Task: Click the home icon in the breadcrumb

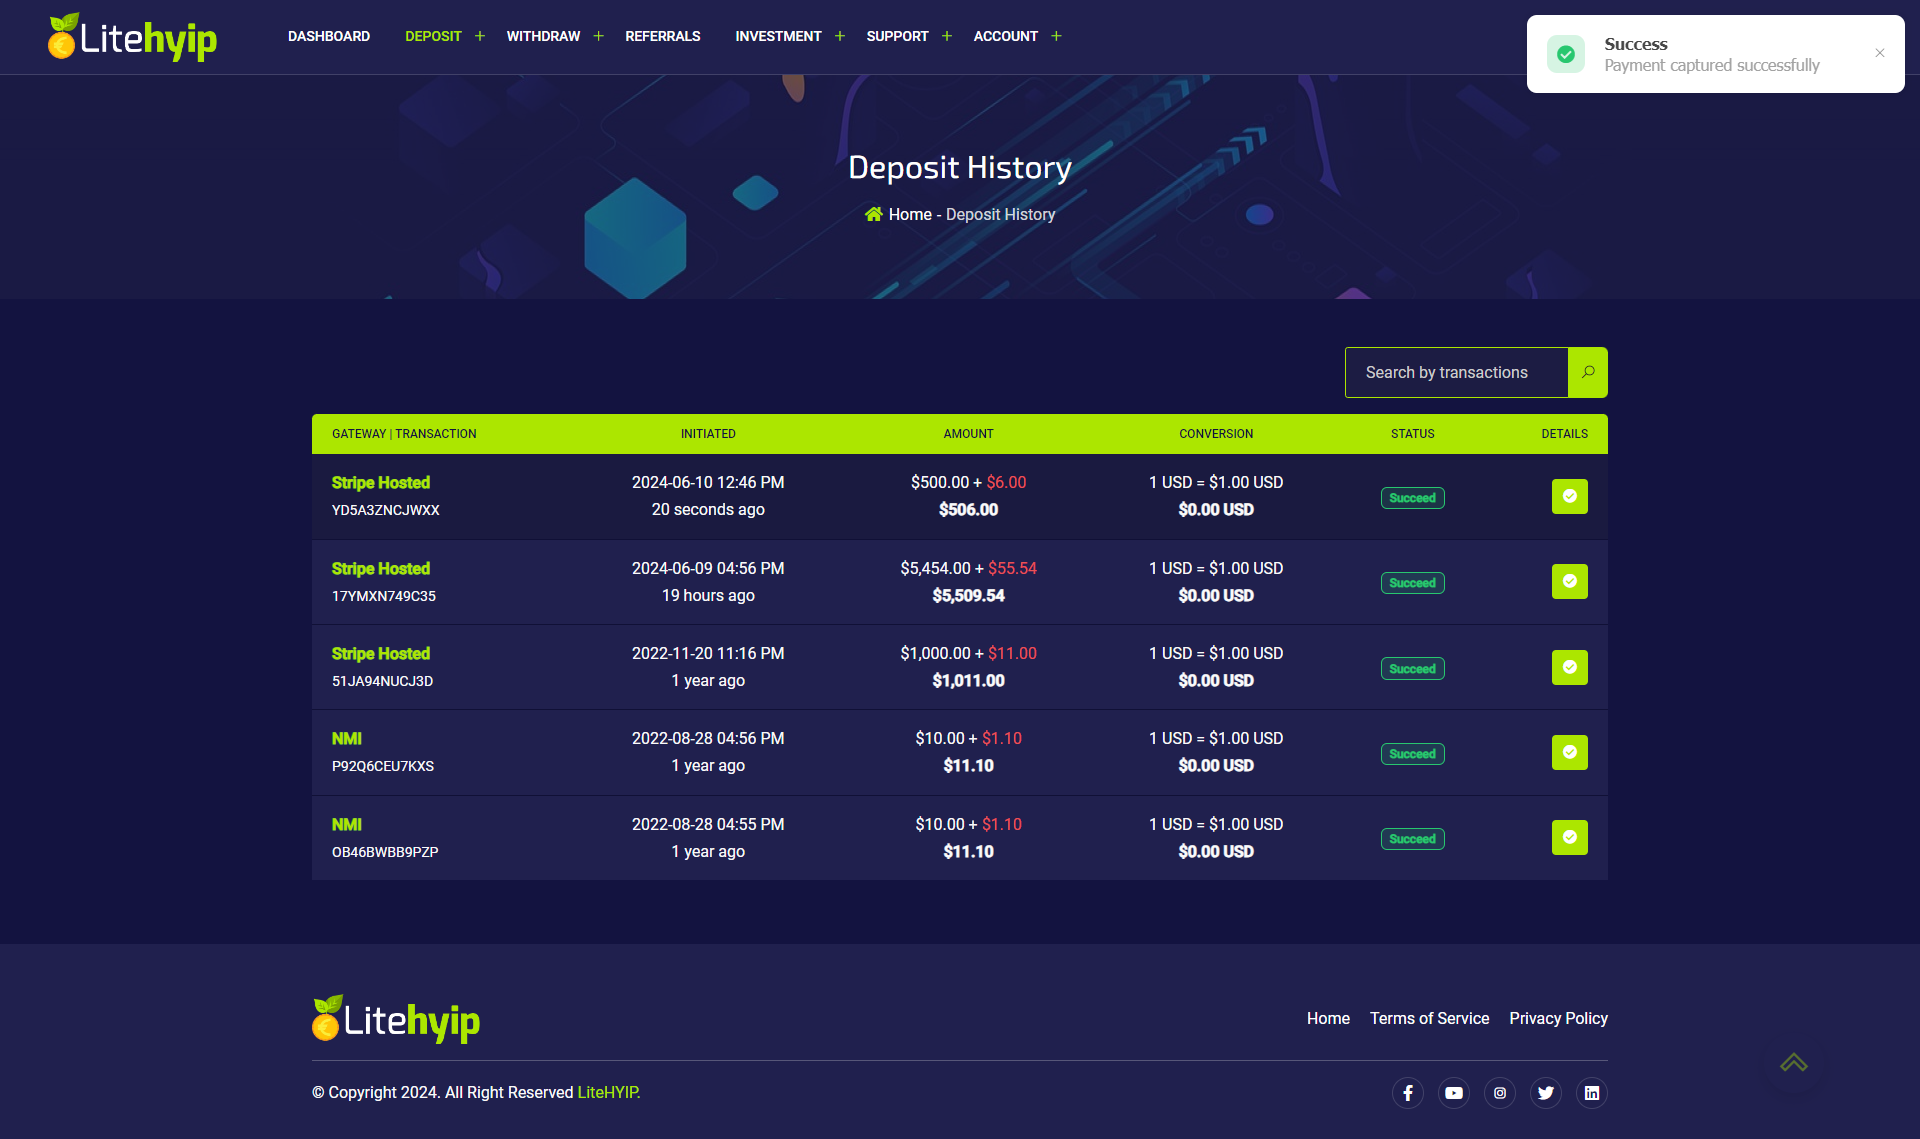Action: (874, 214)
